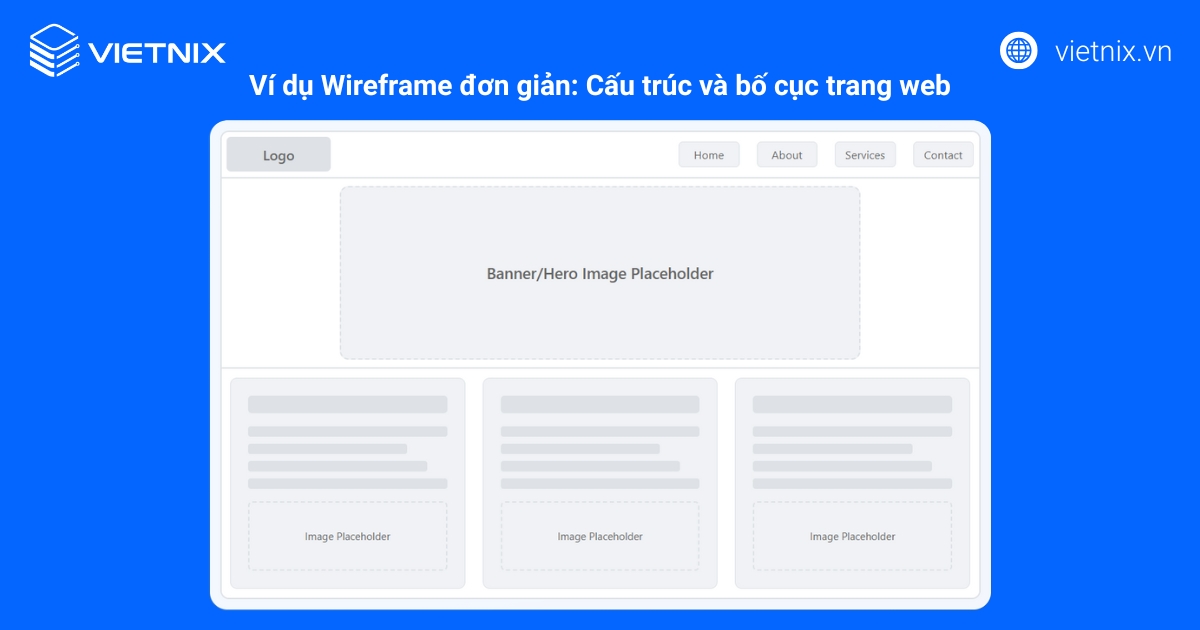Select the middle card's Image Placeholder
Image resolution: width=1200 pixels, height=630 pixels.
coord(600,536)
